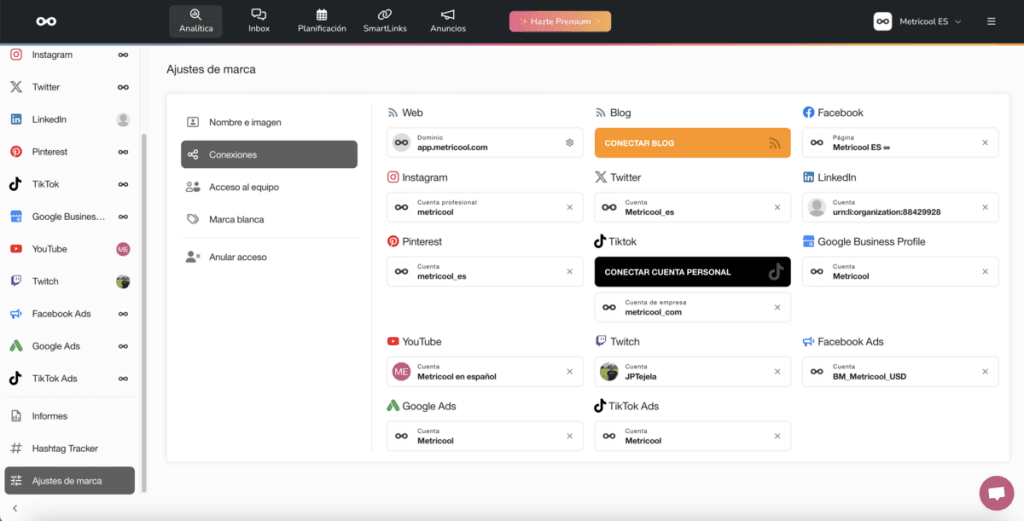Select LinkedIn in the sidebar
Image resolution: width=1024 pixels, height=521 pixels.
[x=70, y=119]
